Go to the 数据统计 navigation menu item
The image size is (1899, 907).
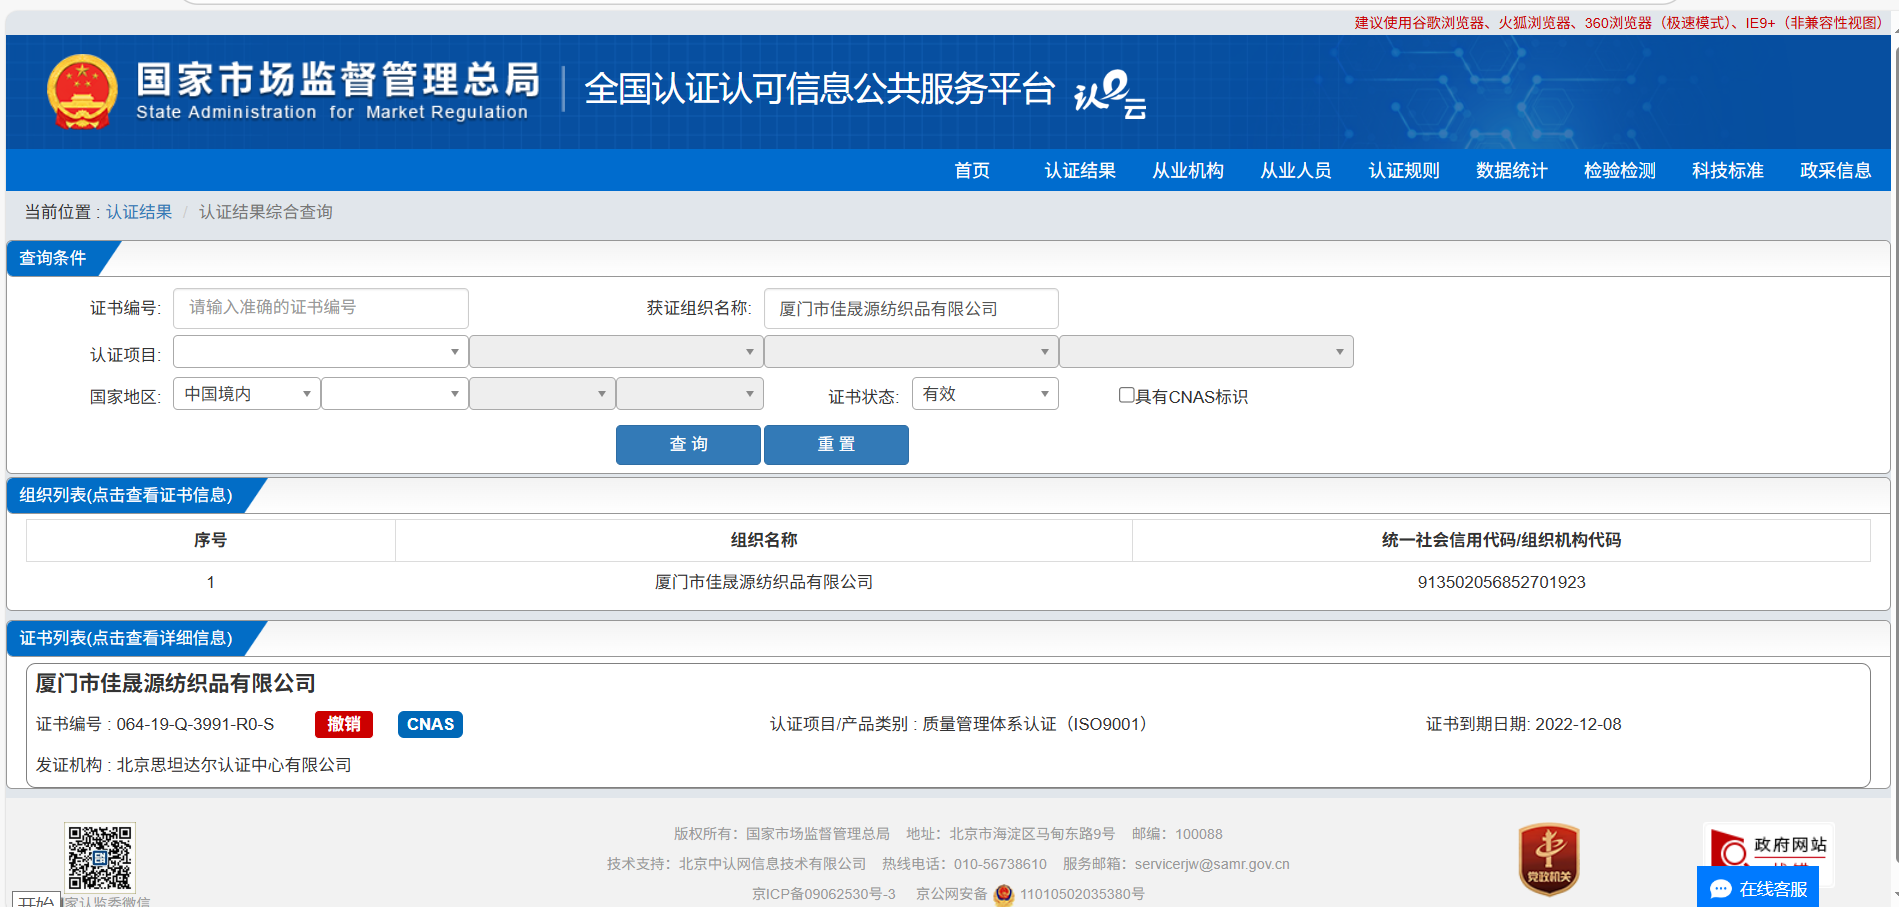pyautogui.click(x=1510, y=171)
